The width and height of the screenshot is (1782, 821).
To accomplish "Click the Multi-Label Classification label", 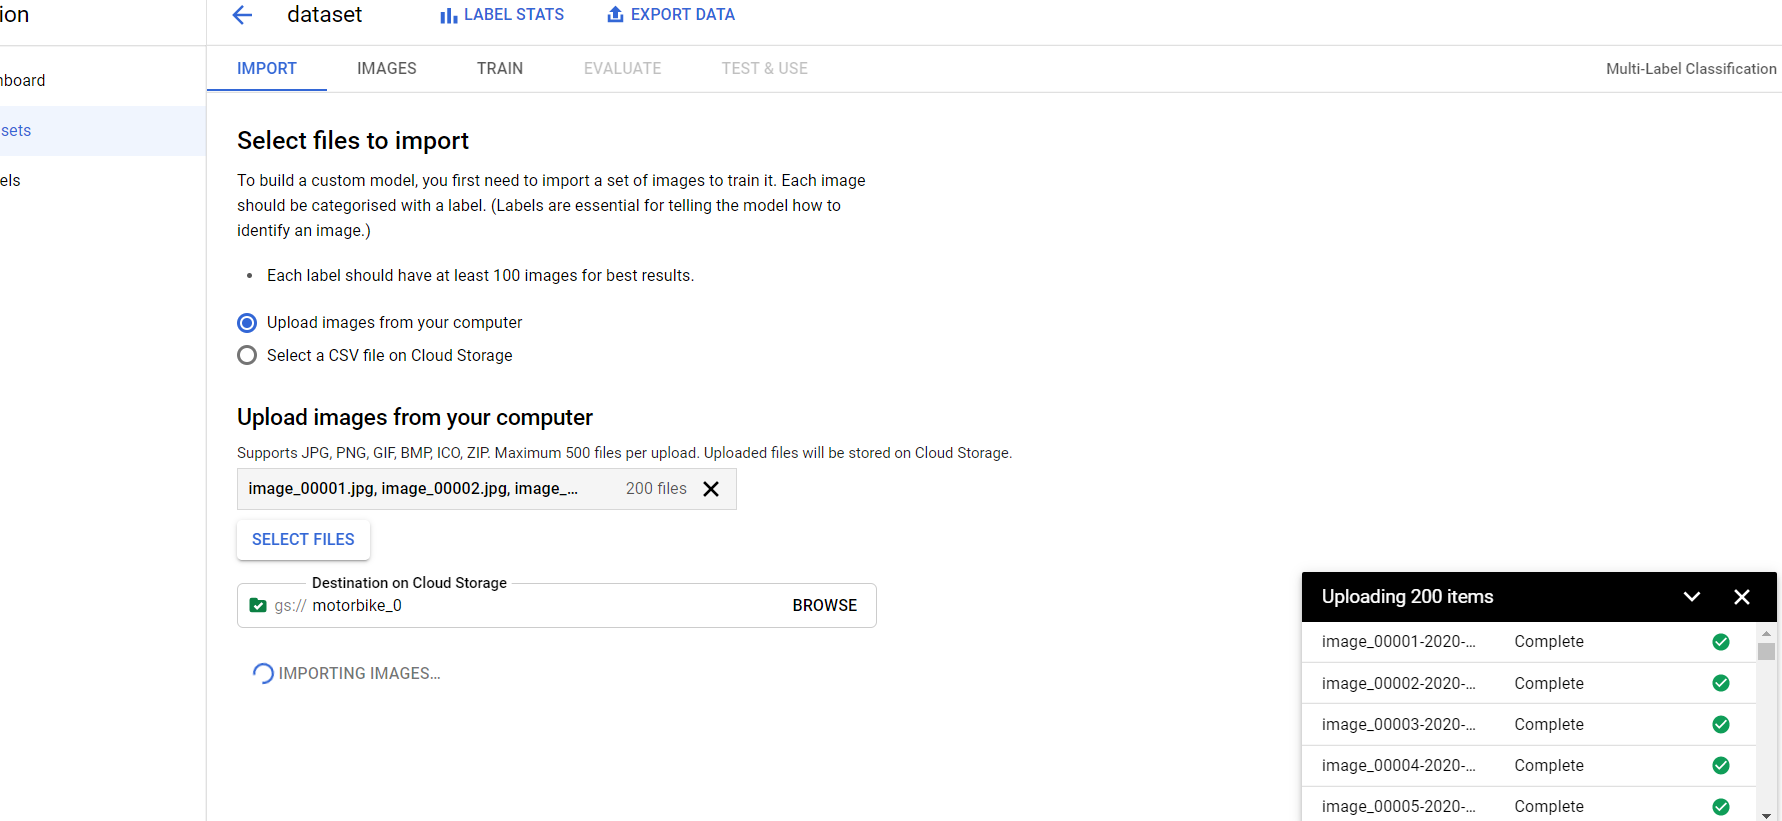I will pos(1691,69).
